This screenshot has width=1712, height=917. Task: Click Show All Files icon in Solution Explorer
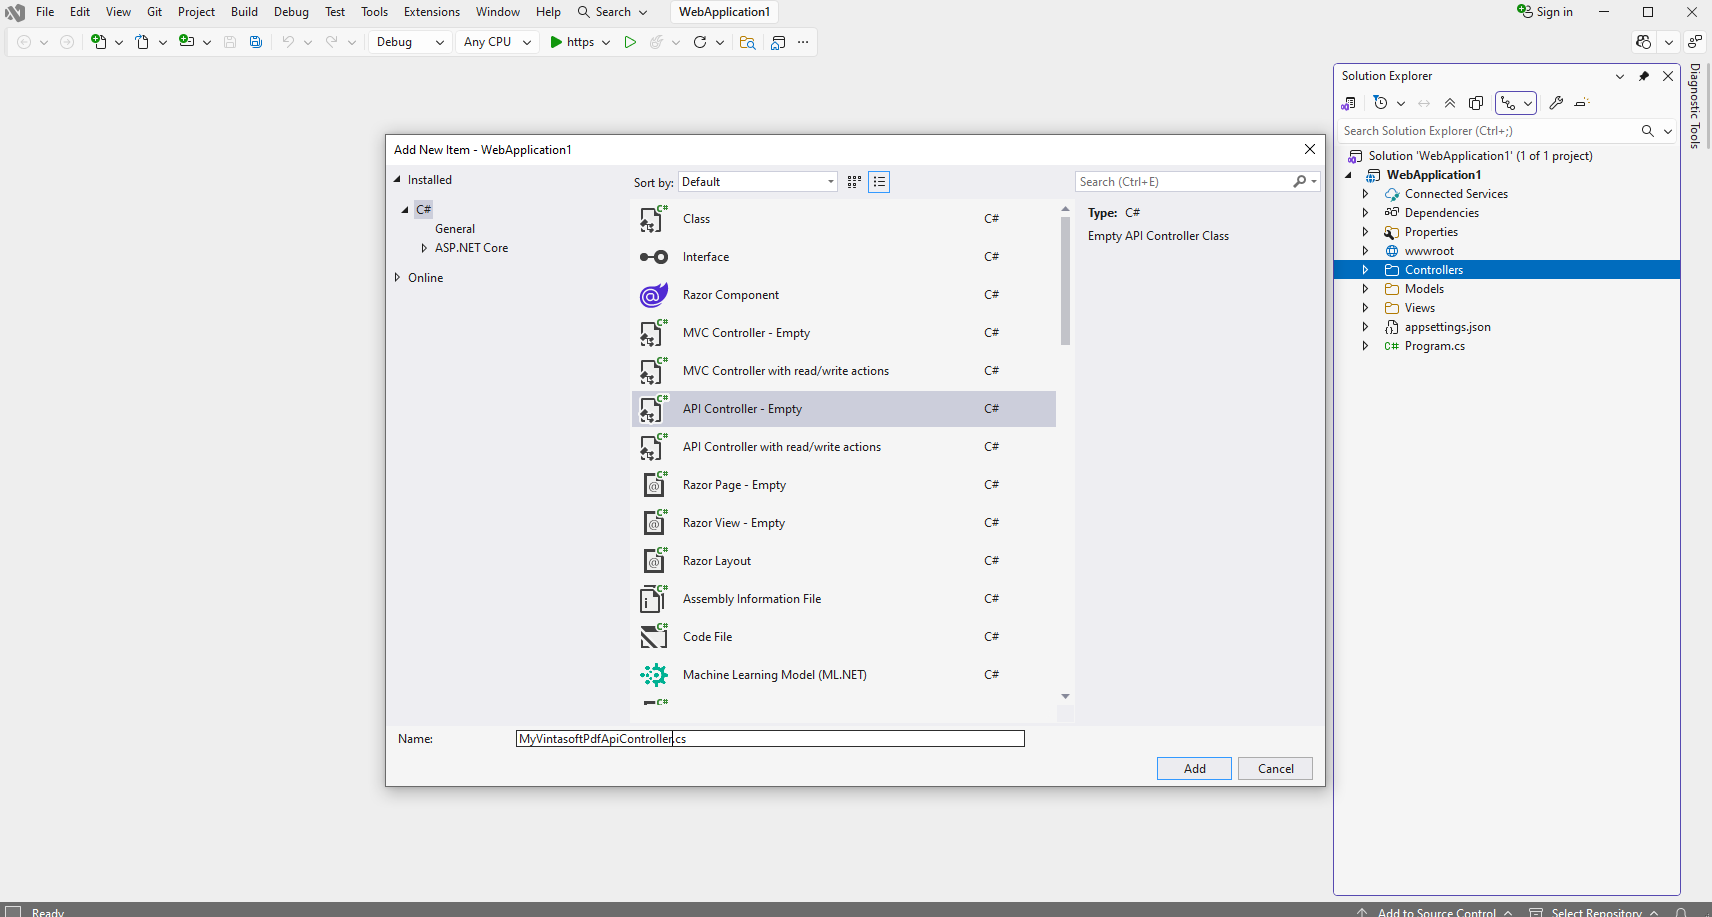click(x=1476, y=103)
